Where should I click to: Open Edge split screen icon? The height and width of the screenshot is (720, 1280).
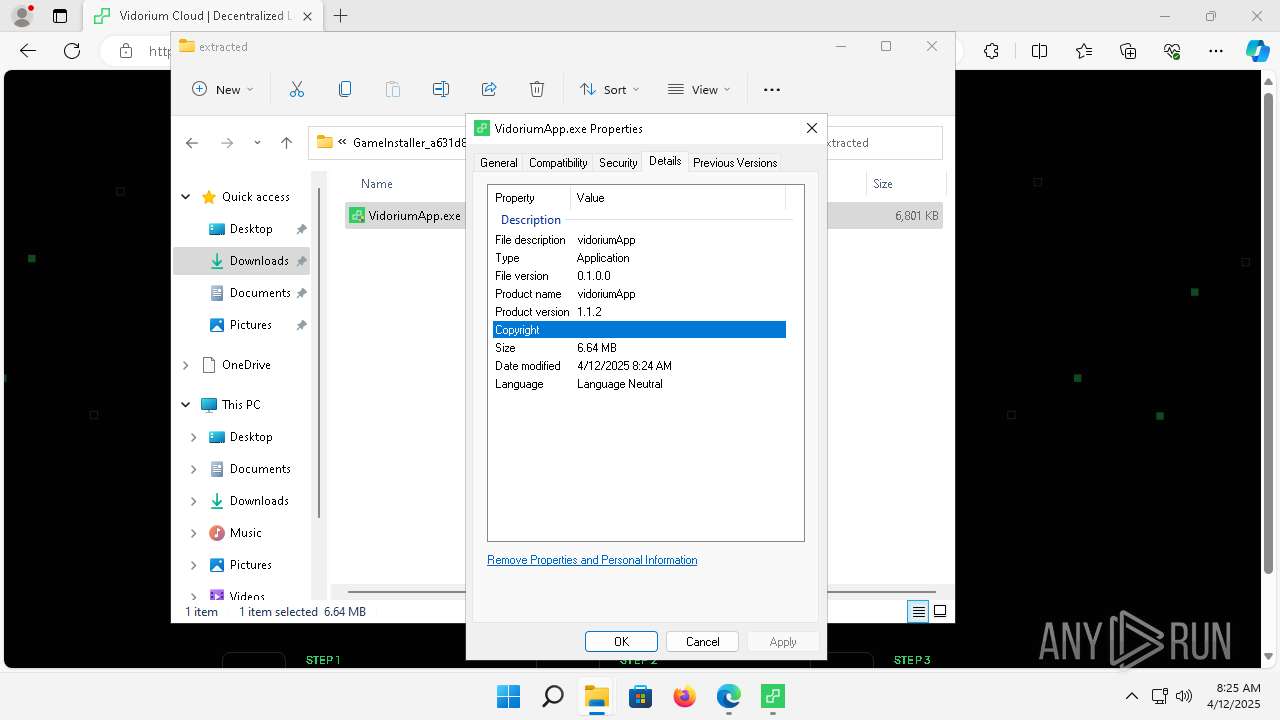[1039, 51]
